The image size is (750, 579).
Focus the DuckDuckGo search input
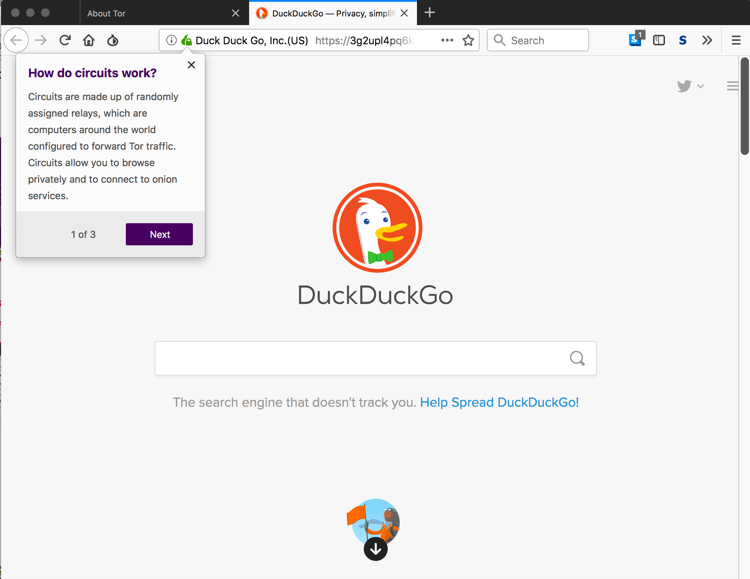[x=375, y=358]
